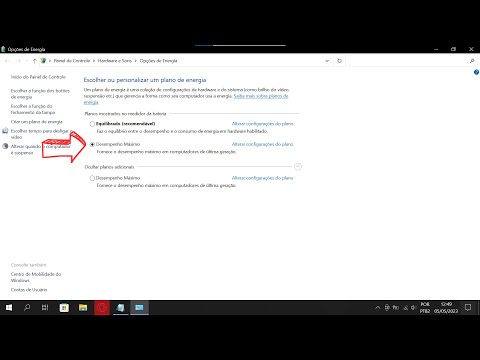Launch Microsoft Store from taskbar

click(64, 307)
